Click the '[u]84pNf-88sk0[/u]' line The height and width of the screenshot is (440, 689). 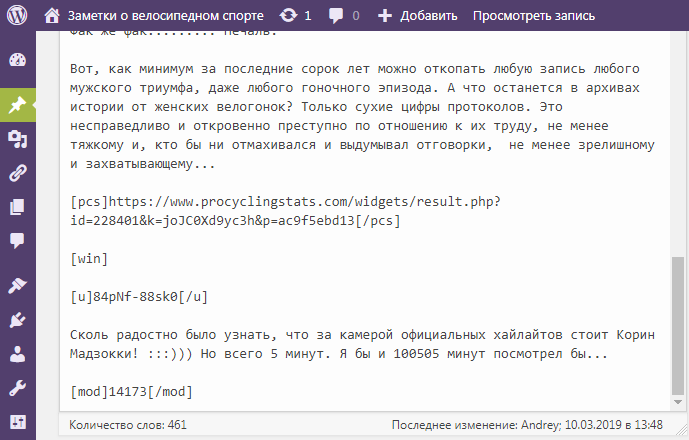coord(139,297)
